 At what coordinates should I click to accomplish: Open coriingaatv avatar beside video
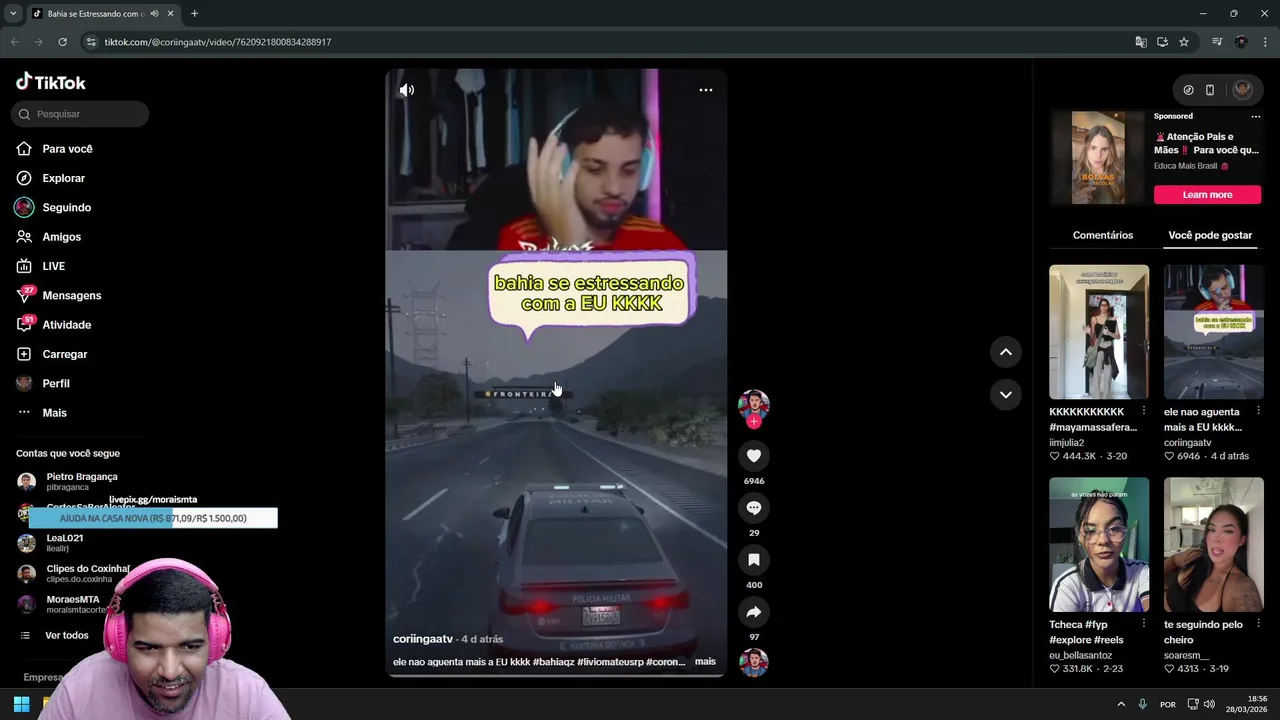754,404
